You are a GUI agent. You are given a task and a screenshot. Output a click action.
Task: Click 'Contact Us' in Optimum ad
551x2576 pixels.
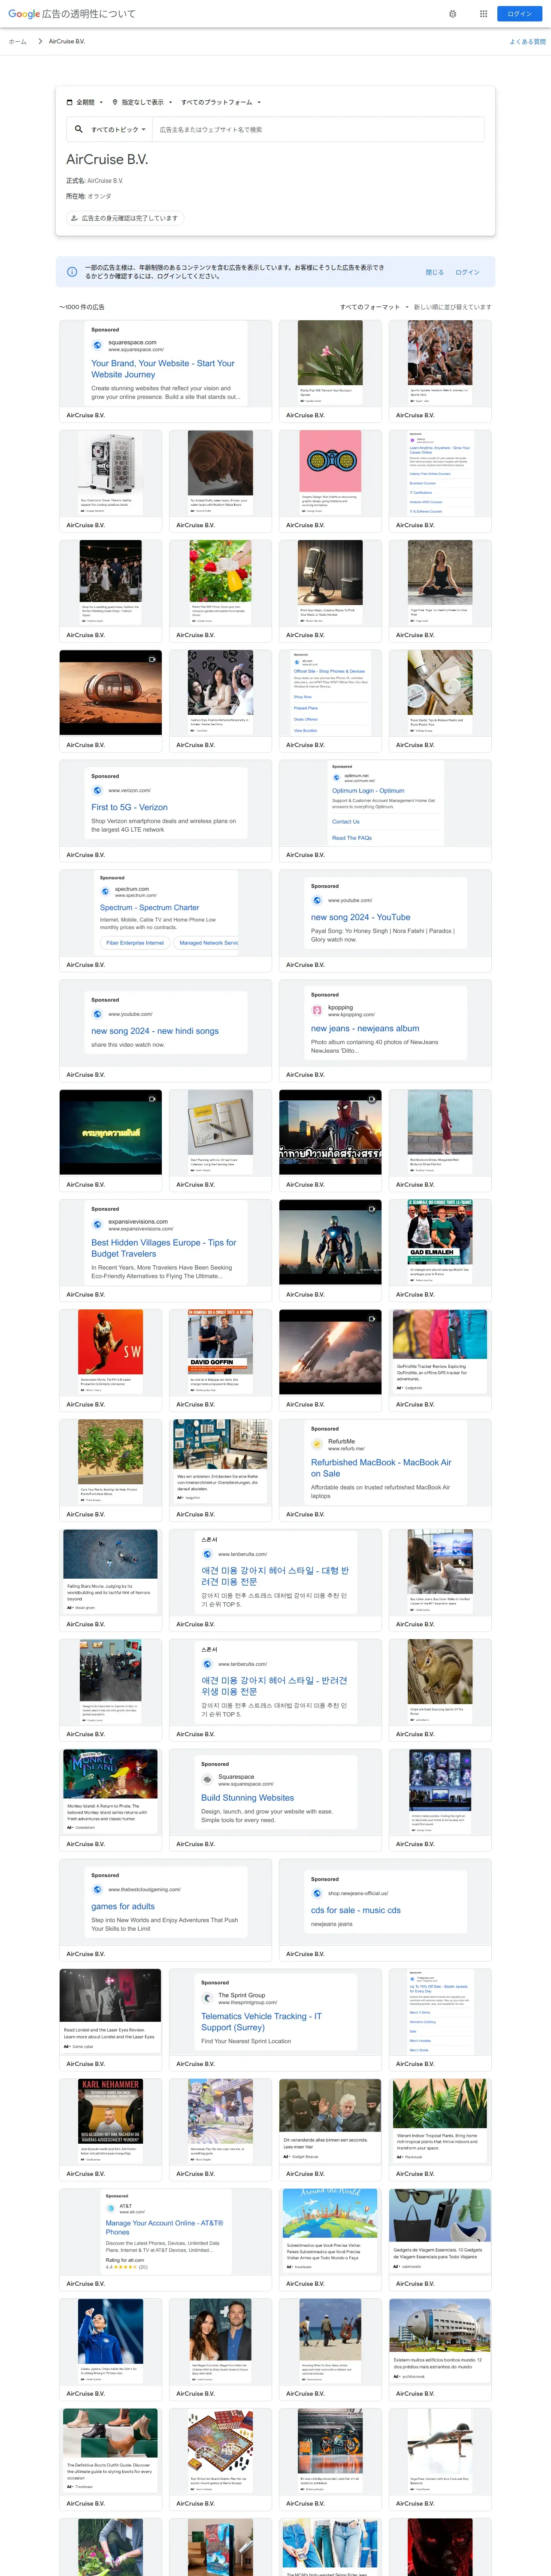click(x=346, y=822)
